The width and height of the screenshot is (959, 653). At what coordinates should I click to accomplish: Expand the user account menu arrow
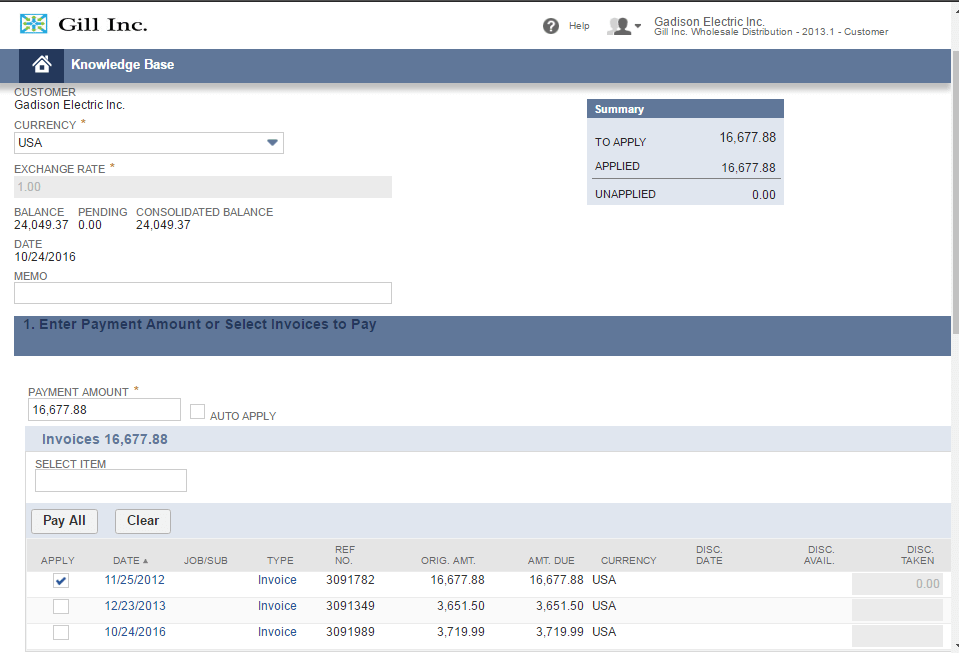639,27
